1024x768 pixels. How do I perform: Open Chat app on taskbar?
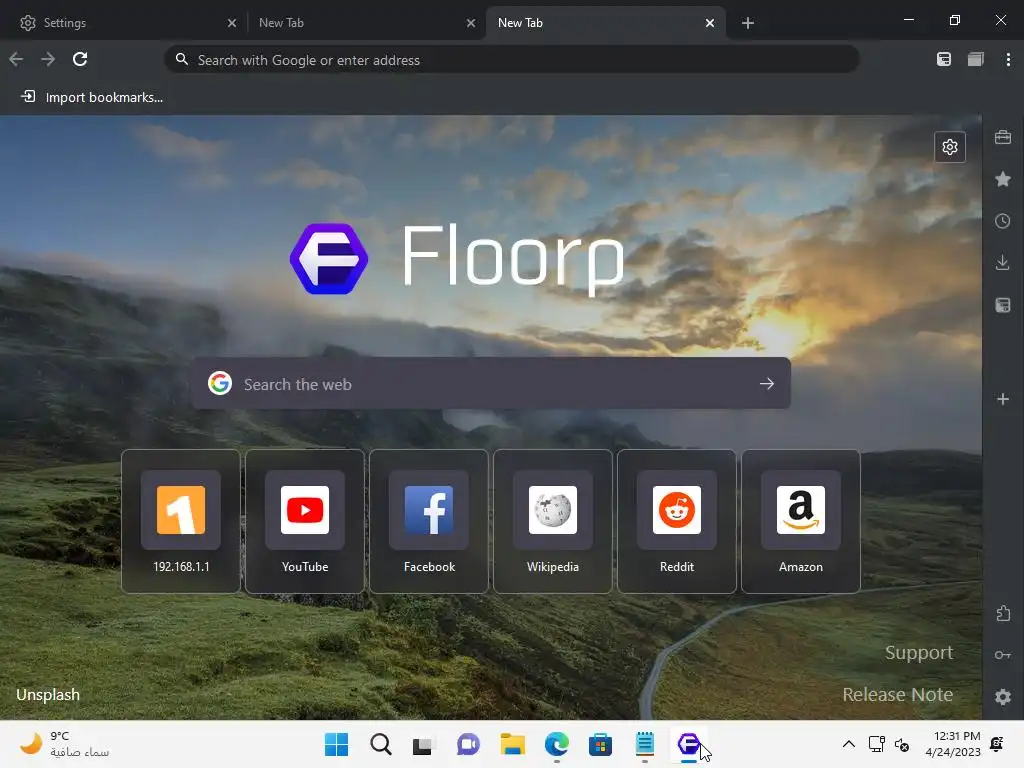pyautogui.click(x=468, y=744)
